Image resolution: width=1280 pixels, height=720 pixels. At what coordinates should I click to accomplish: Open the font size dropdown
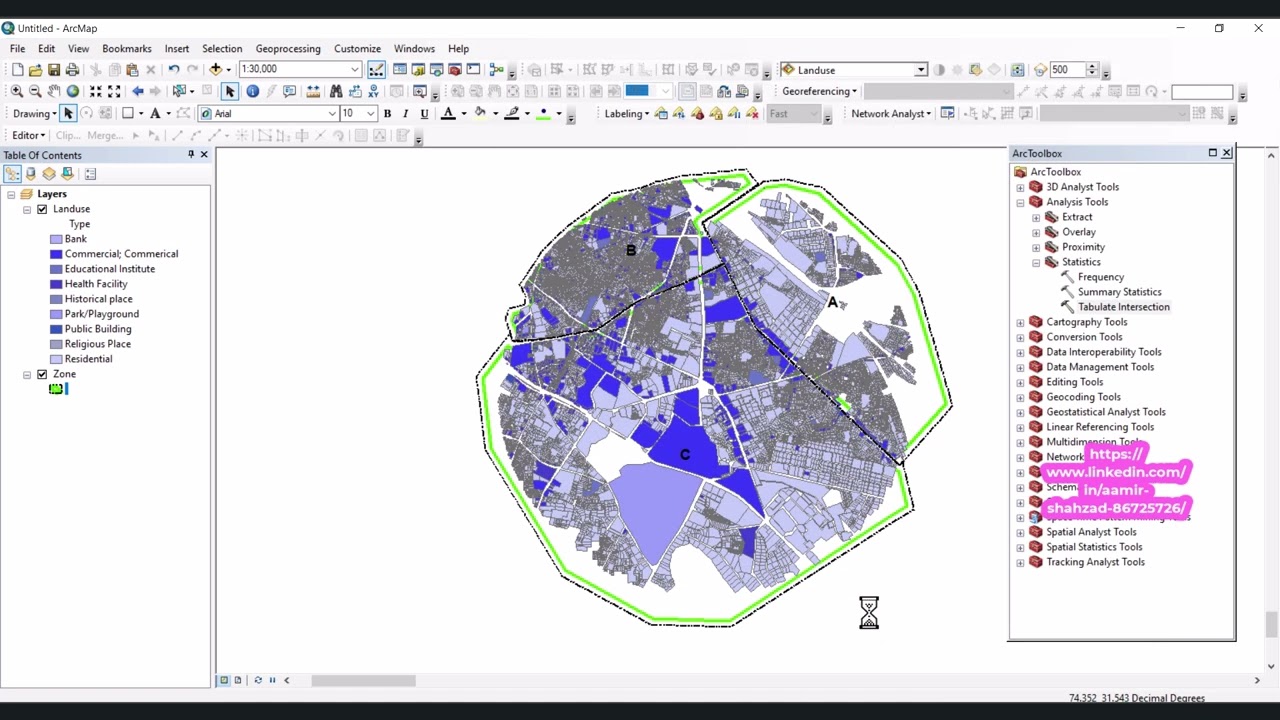(371, 114)
